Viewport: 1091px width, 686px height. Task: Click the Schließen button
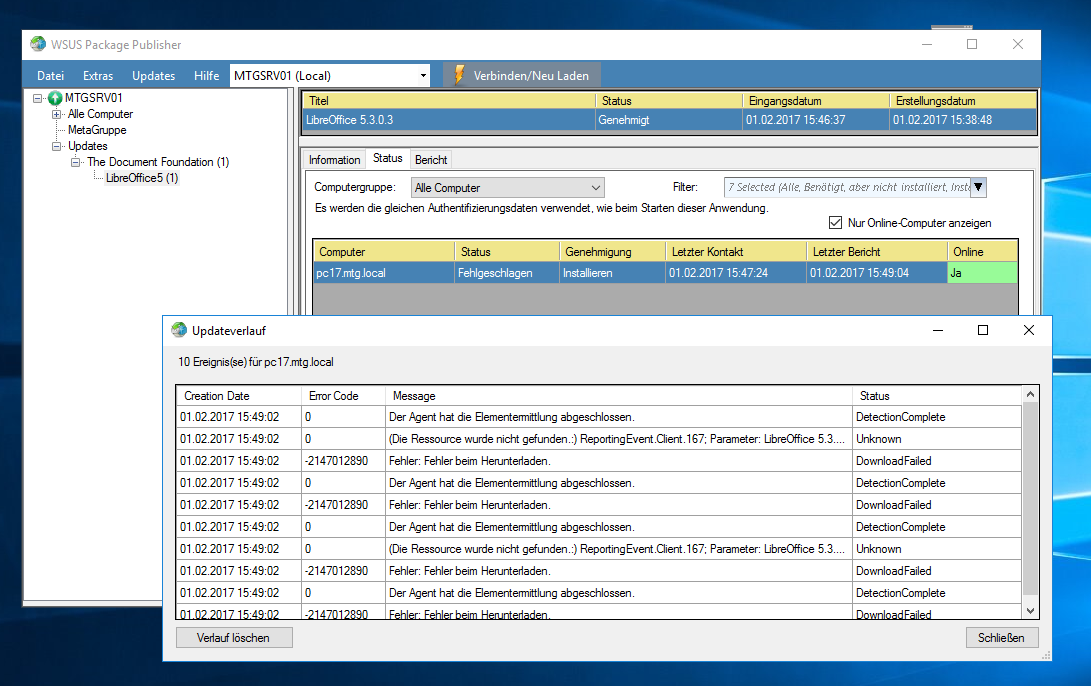point(1001,637)
